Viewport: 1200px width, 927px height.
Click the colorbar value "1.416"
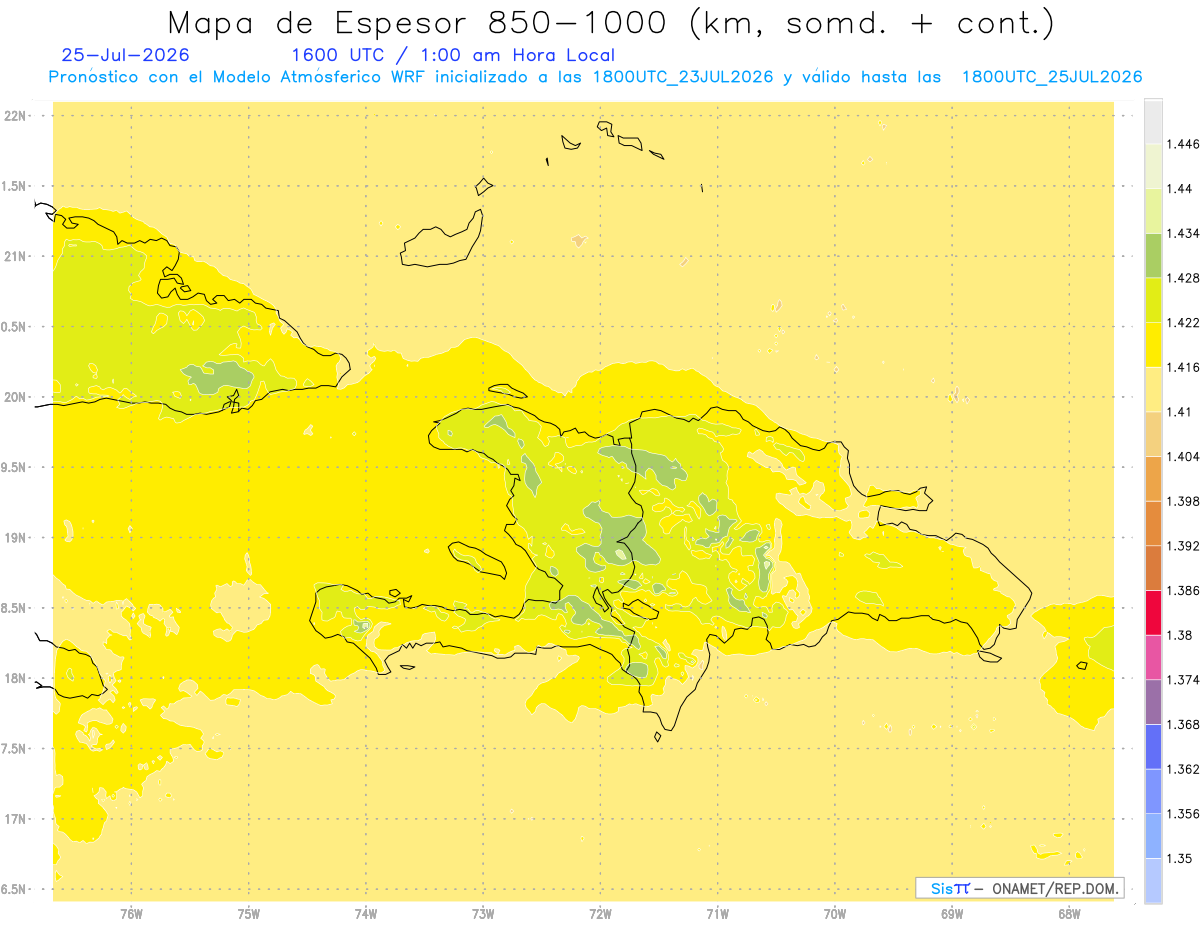tap(1183, 367)
